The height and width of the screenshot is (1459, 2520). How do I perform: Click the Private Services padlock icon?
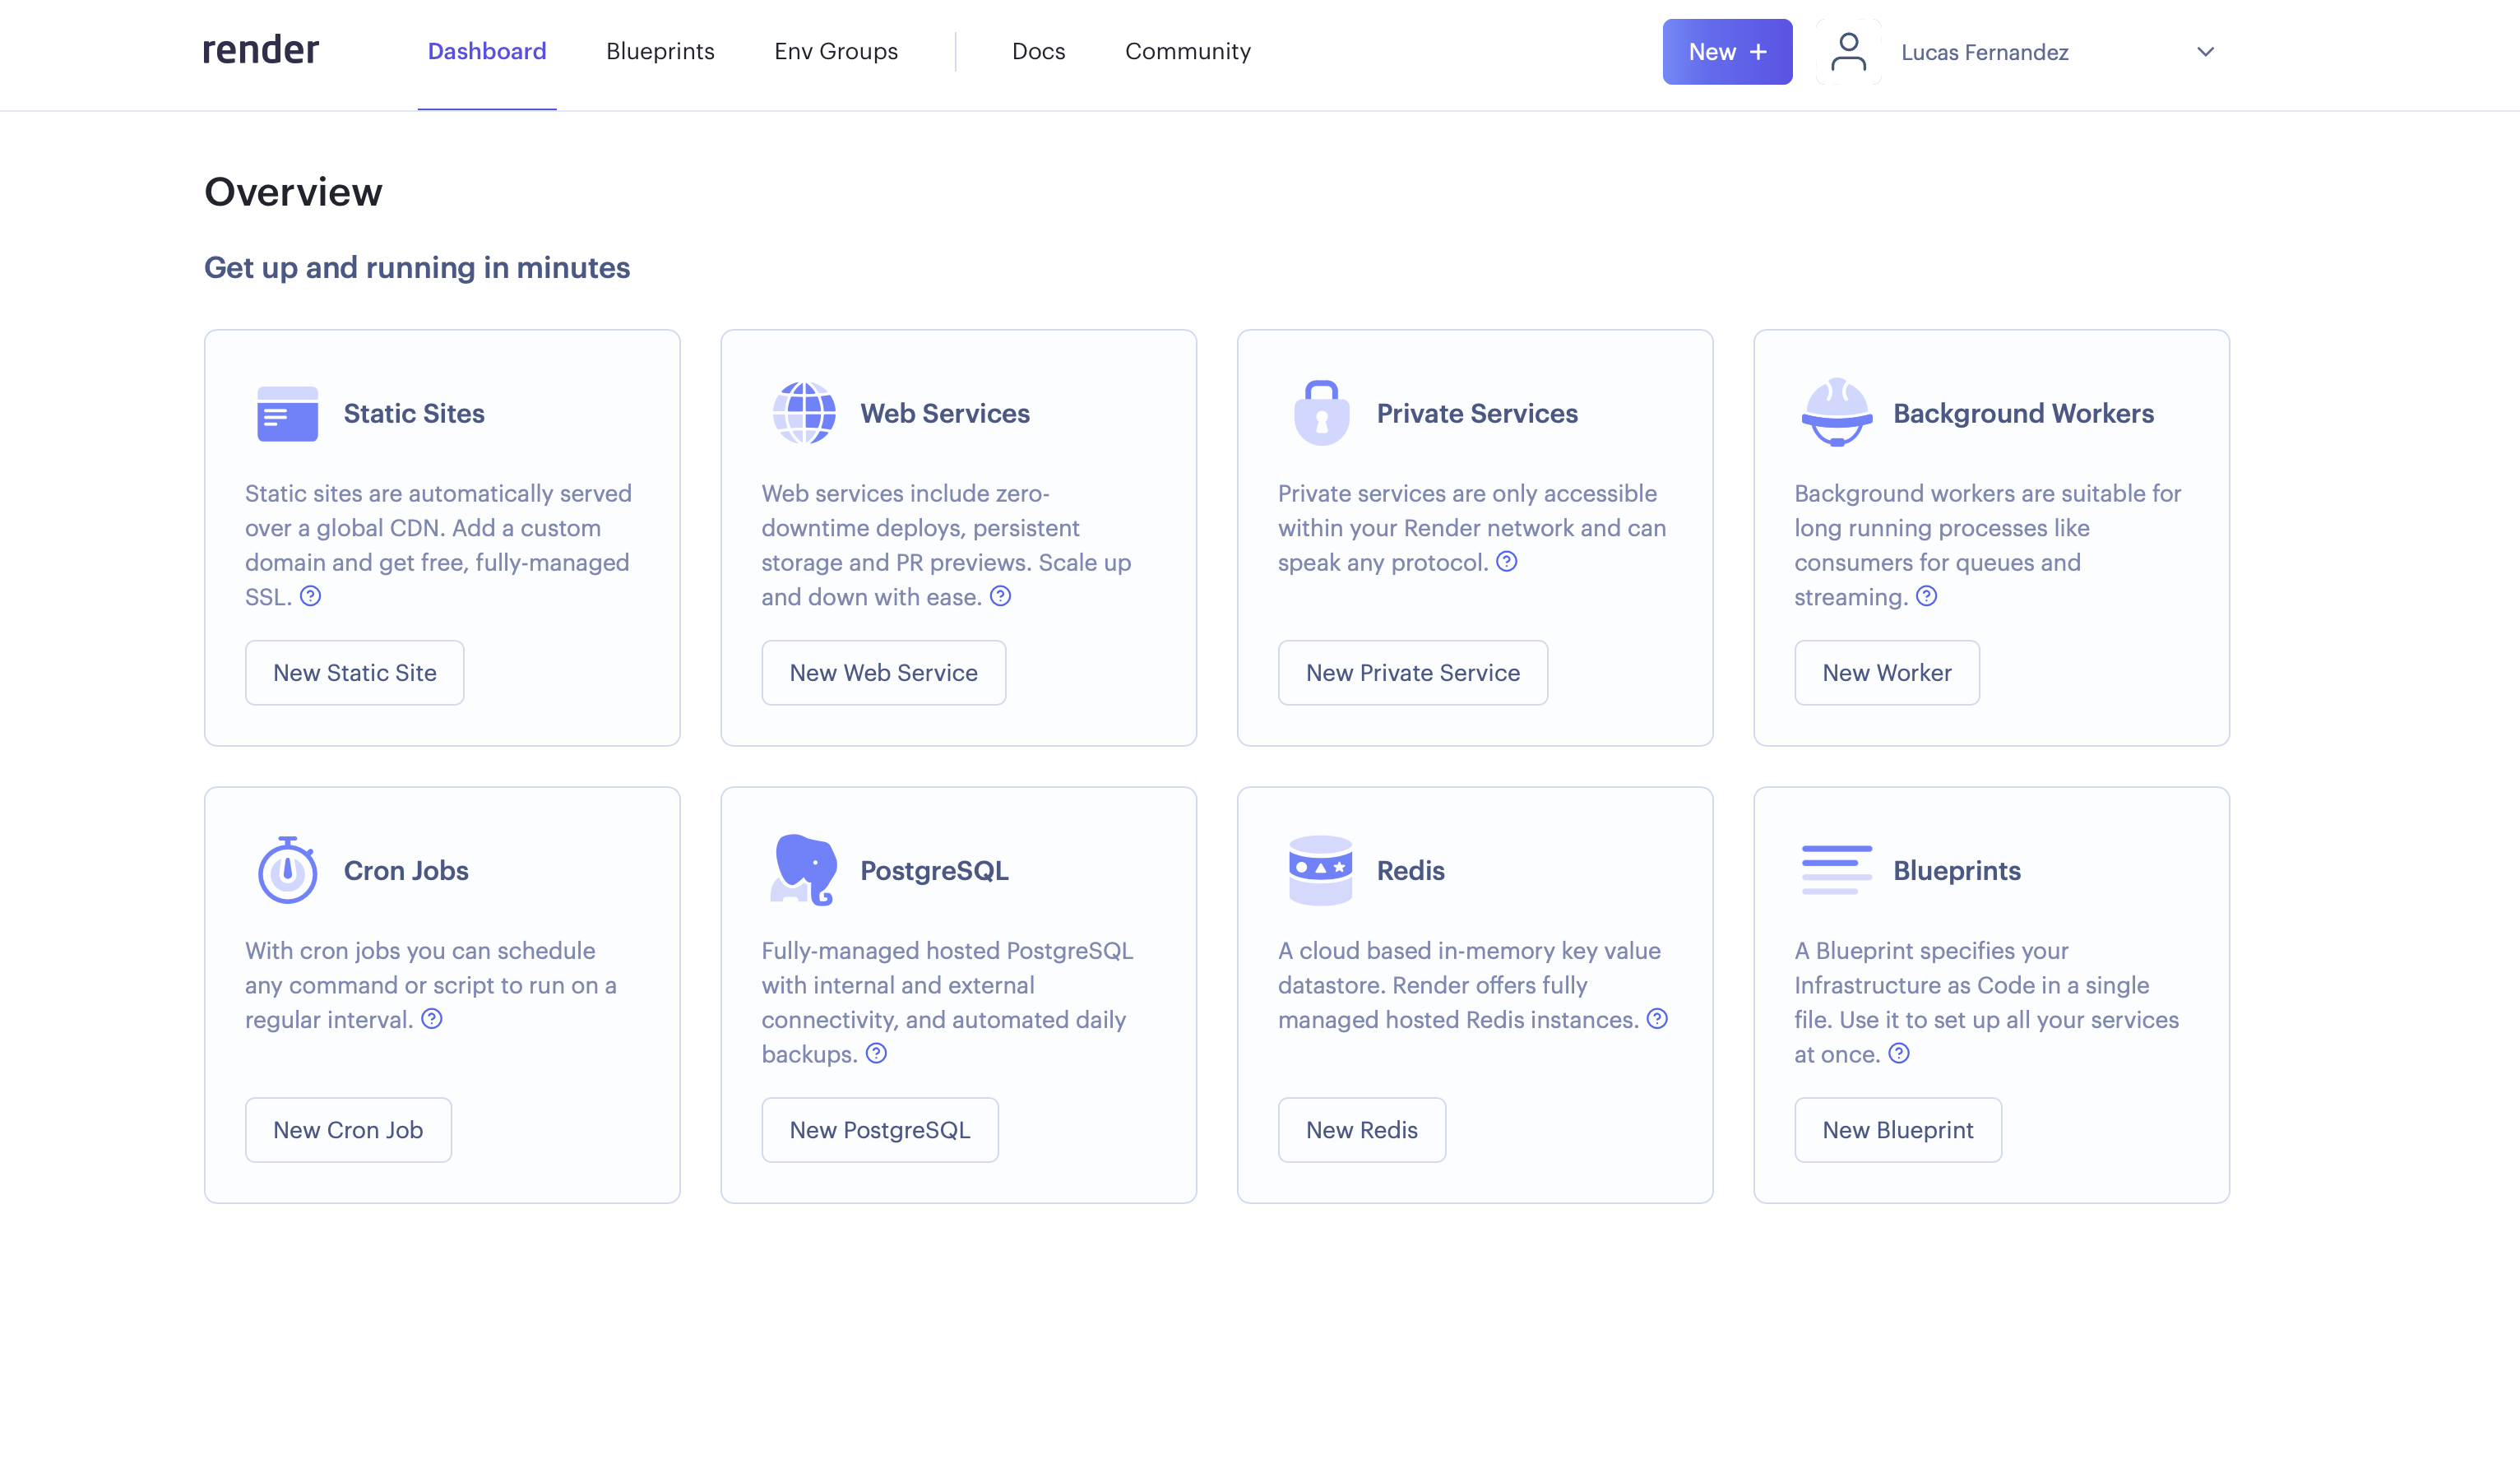coord(1321,413)
